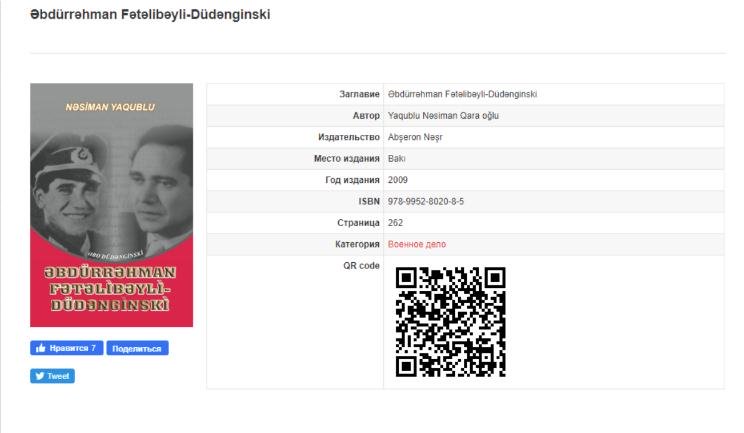
Task: Open the Военное дело category link
Action: click(x=417, y=244)
